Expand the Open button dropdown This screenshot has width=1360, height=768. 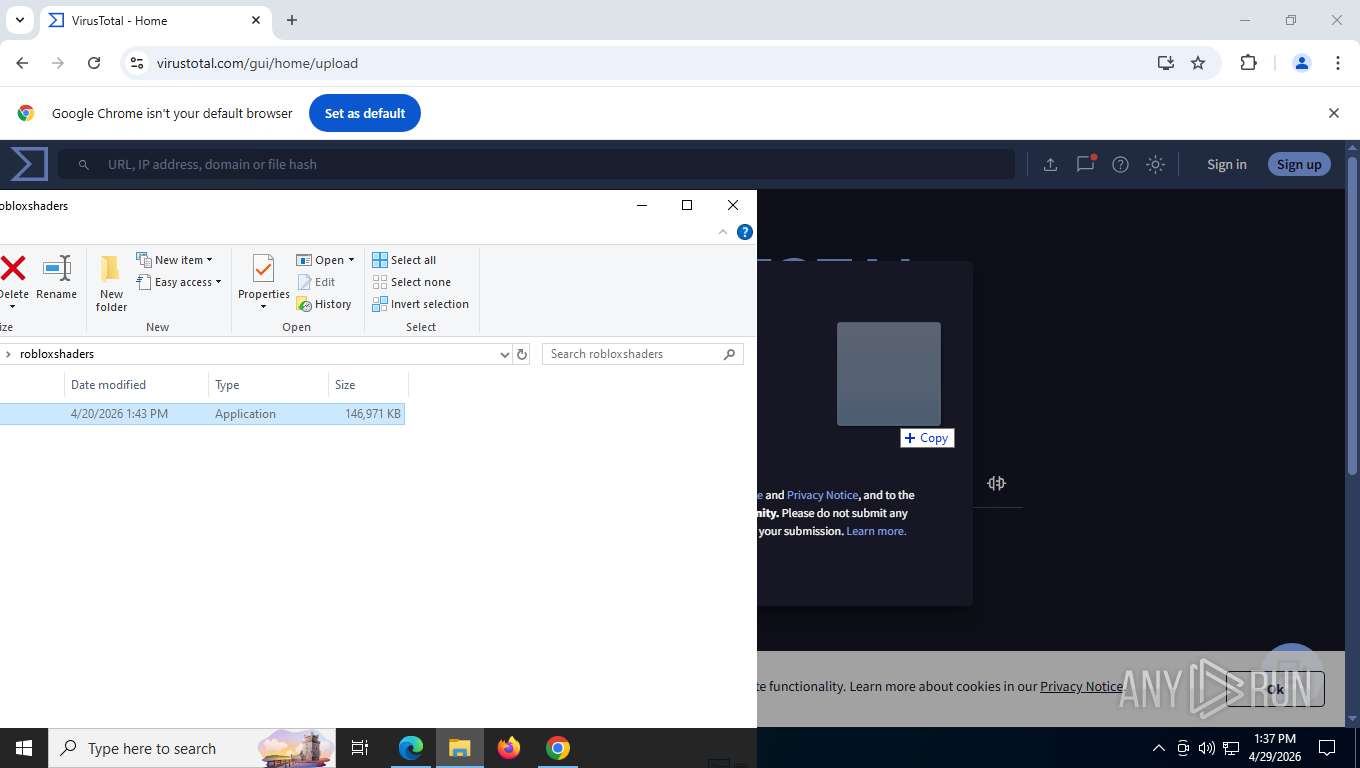coord(351,260)
